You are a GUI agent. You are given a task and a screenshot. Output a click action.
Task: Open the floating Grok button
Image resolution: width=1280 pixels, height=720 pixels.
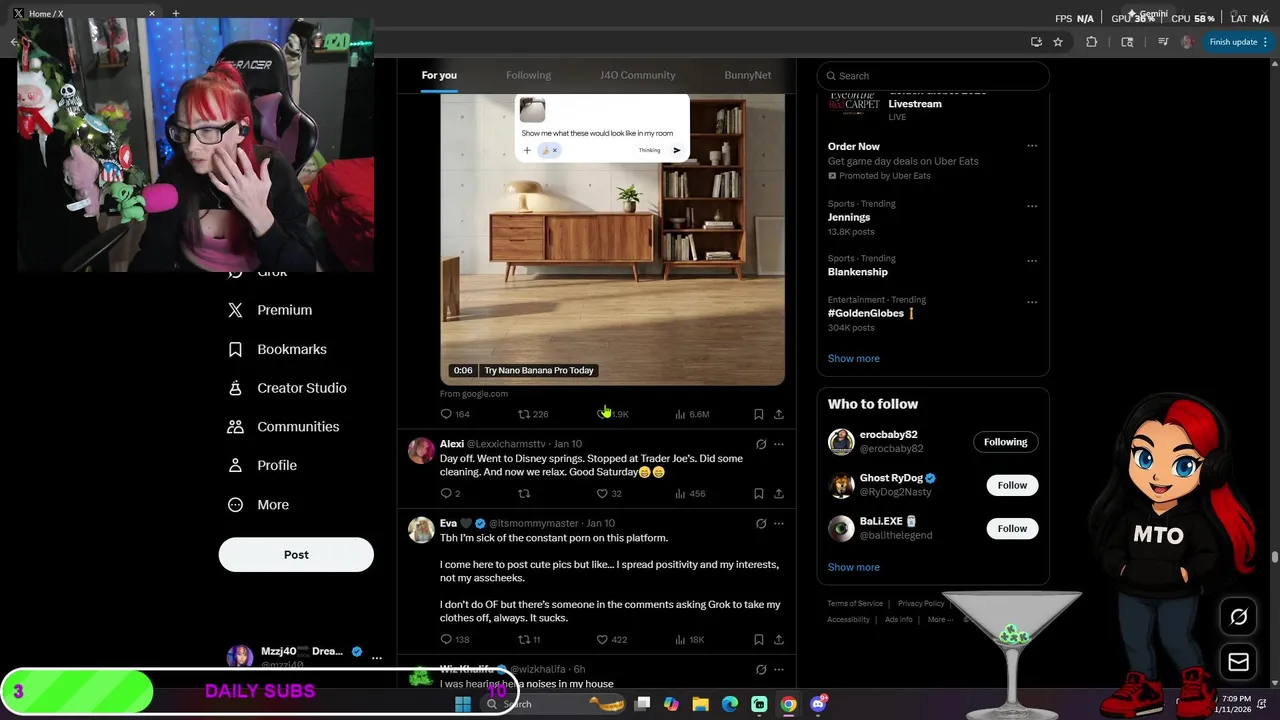1238,617
